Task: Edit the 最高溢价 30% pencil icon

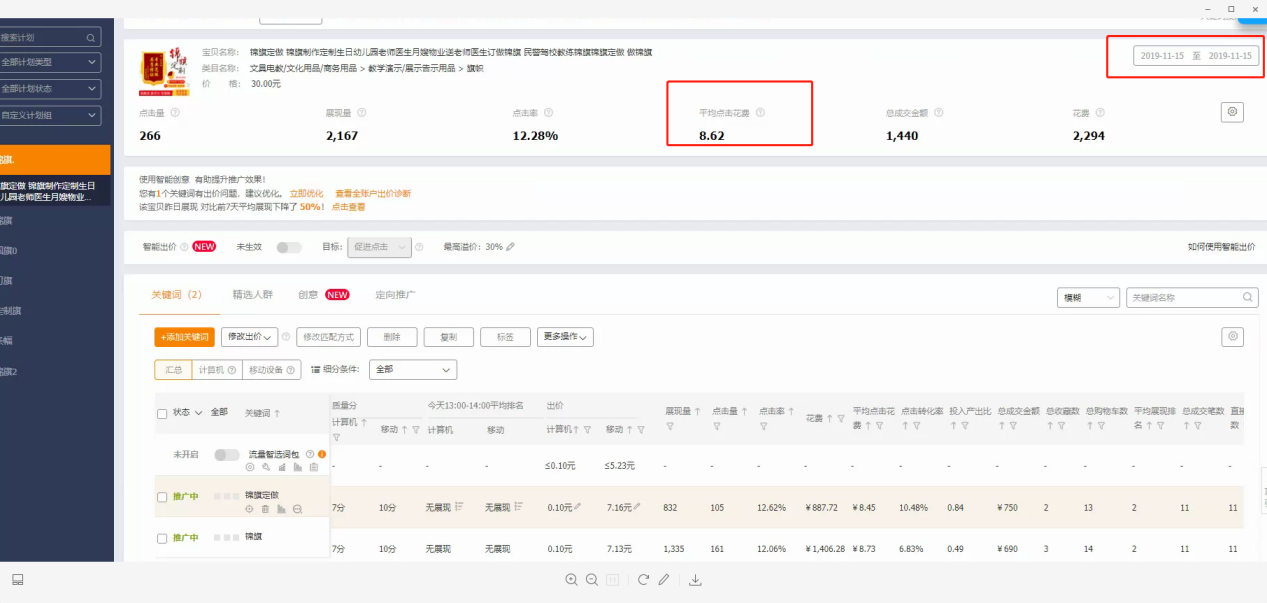Action: (511, 246)
